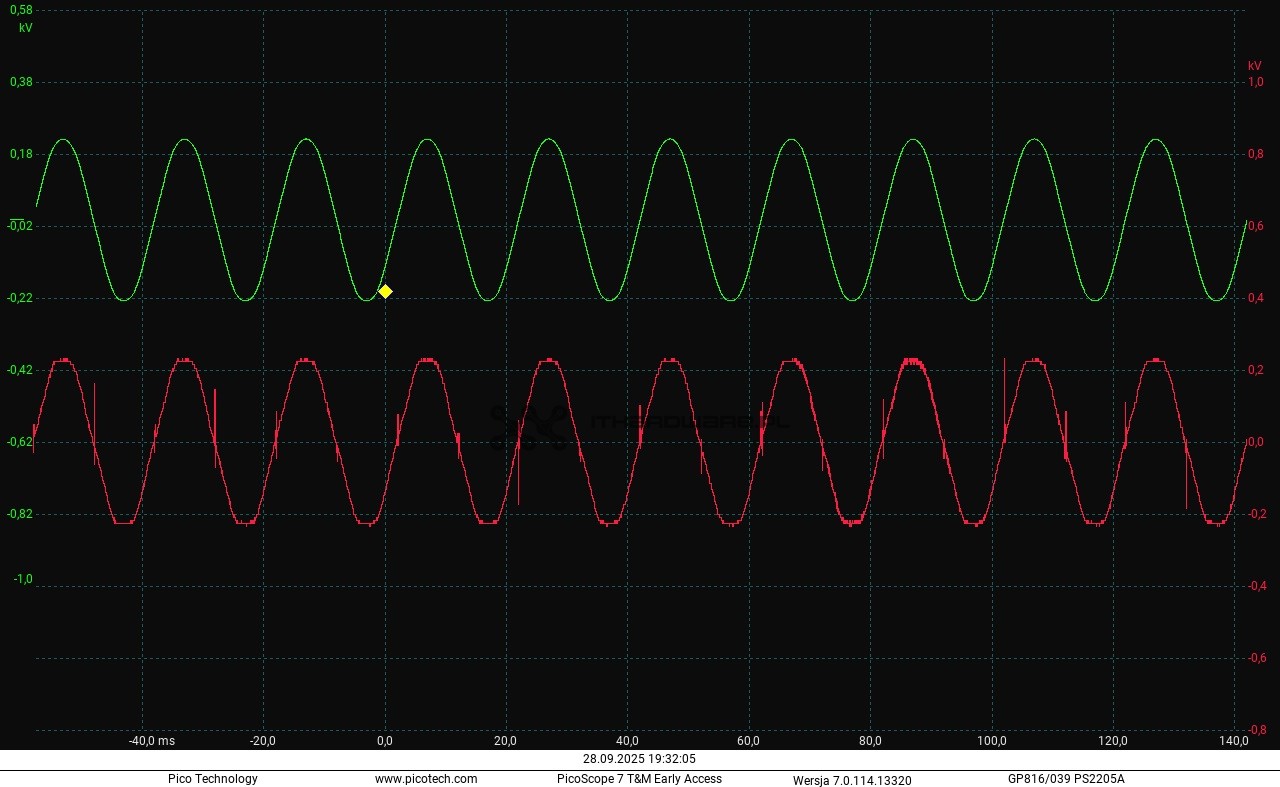Click the PicoScope 7 T&M Early Access label

(639, 779)
